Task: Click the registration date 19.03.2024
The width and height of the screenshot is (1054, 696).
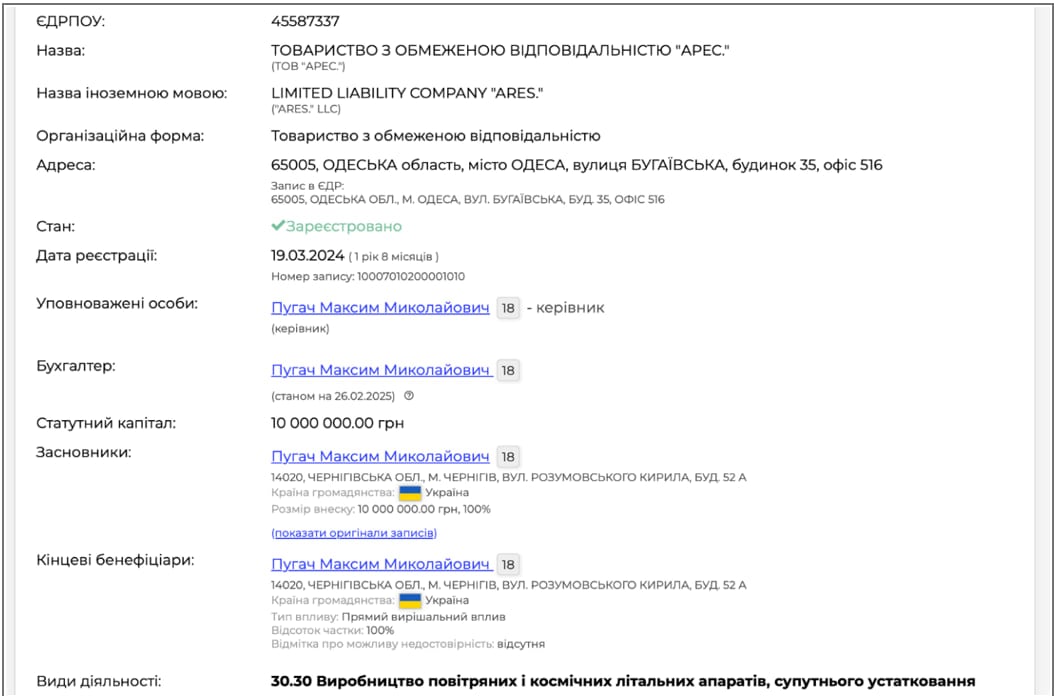Action: (x=307, y=256)
